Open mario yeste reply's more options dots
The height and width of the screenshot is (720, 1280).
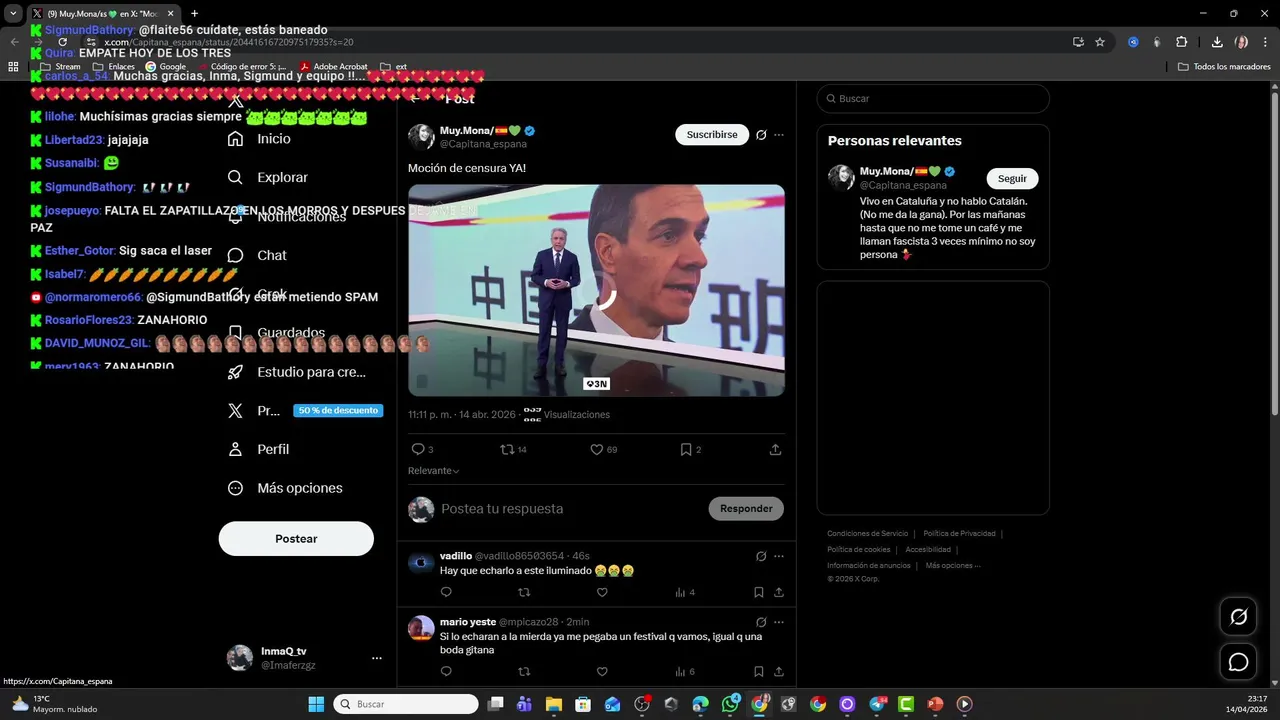[x=779, y=622]
